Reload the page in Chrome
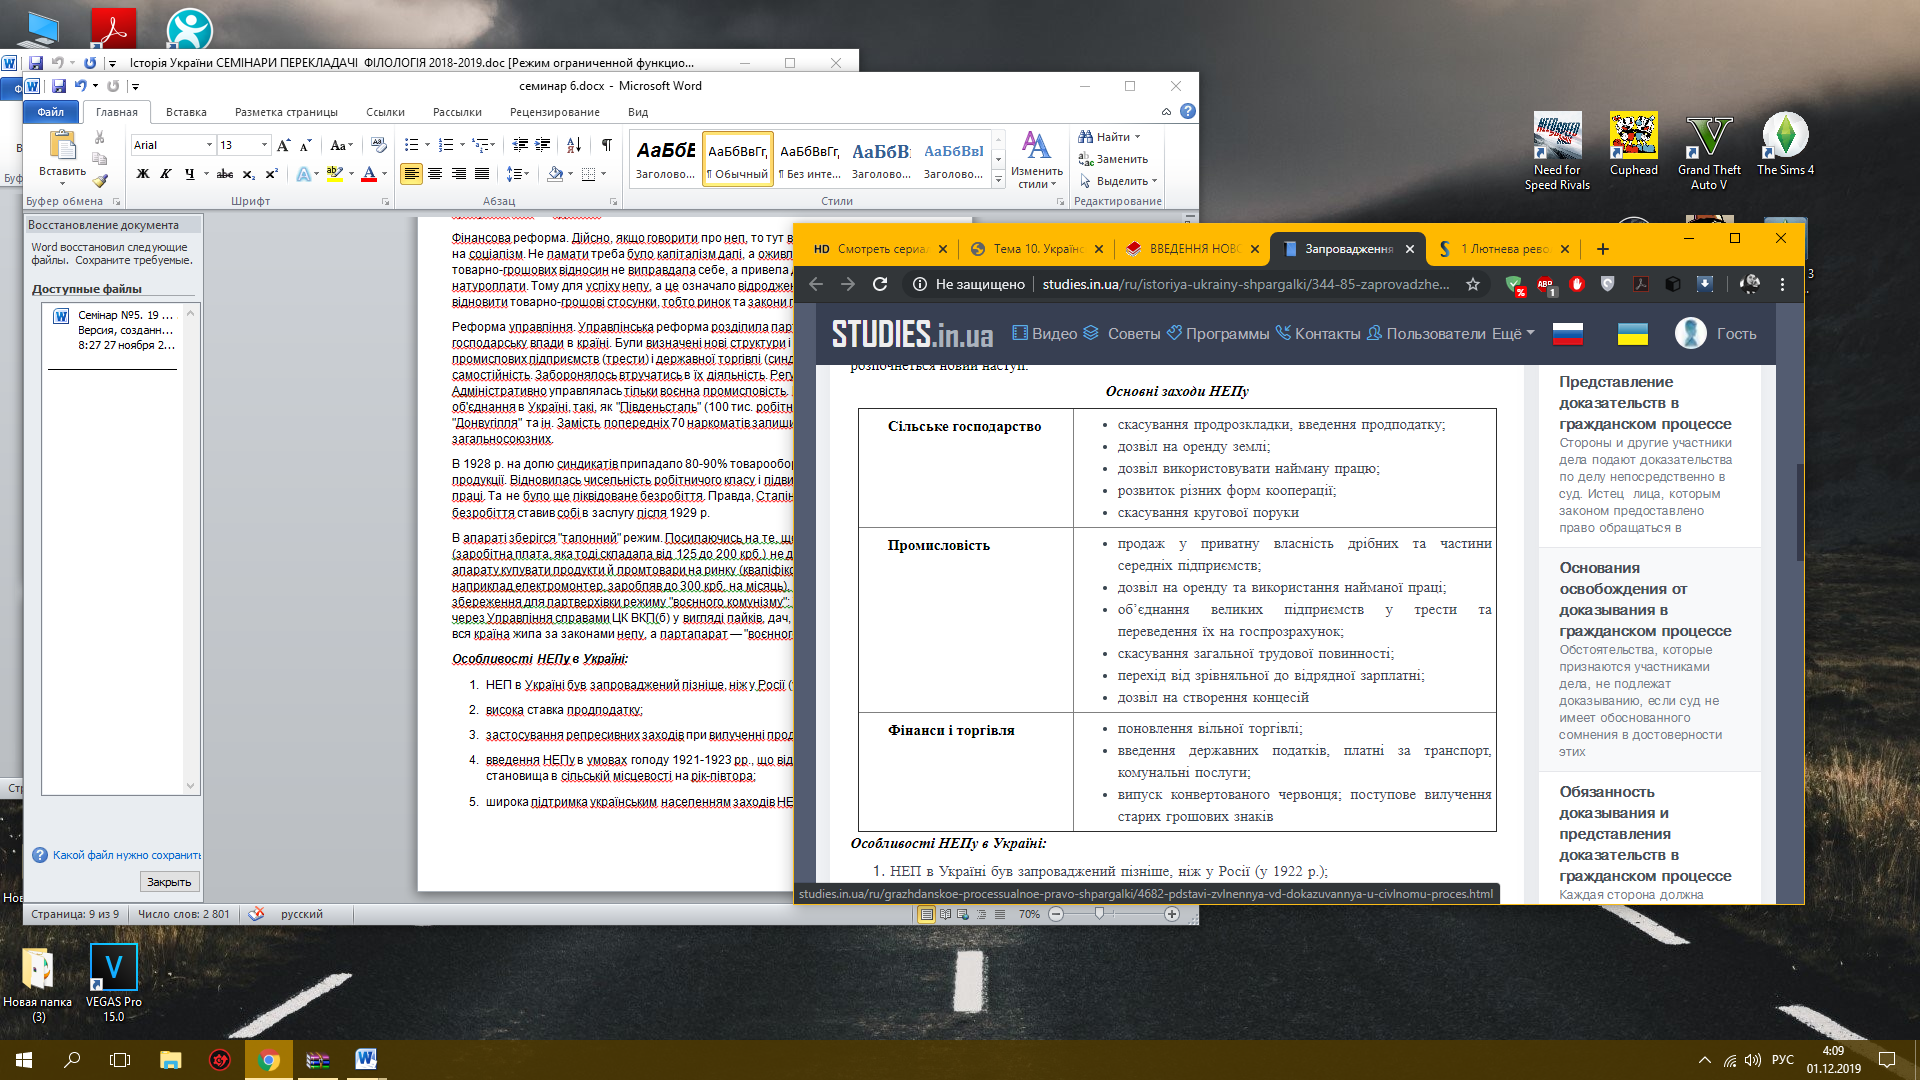1920x1080 pixels. [x=880, y=284]
